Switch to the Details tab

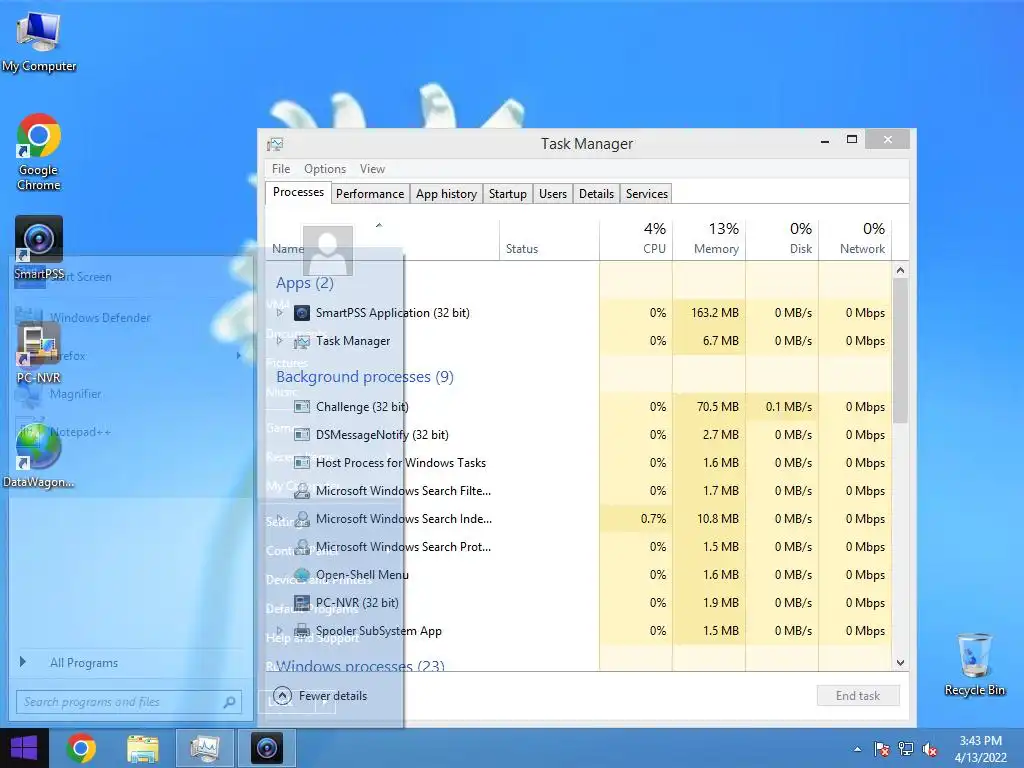coord(596,194)
